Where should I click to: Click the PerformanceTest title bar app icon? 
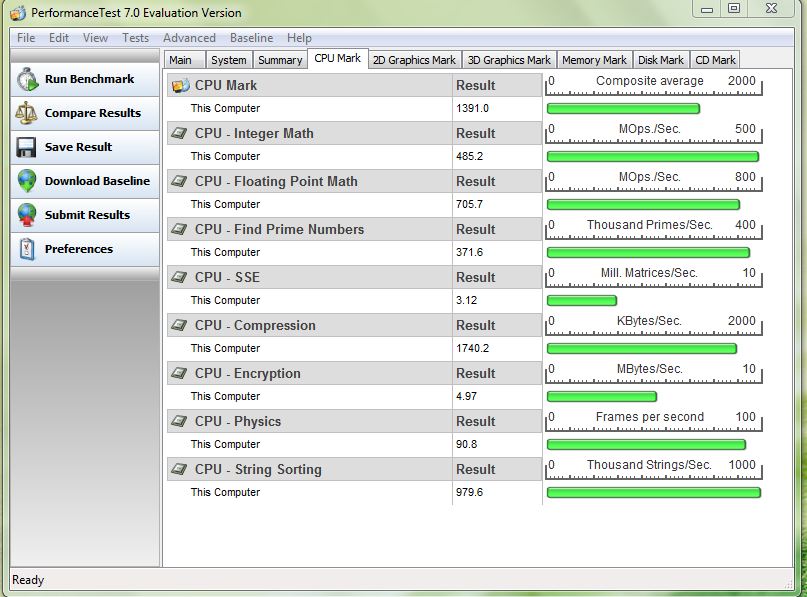18,13
